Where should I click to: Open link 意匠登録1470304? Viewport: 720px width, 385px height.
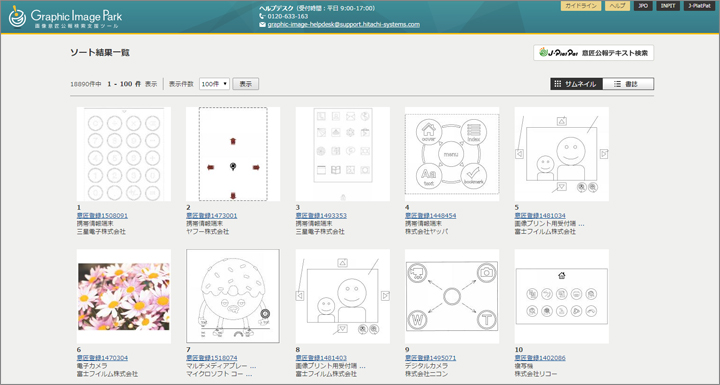tap(102, 358)
